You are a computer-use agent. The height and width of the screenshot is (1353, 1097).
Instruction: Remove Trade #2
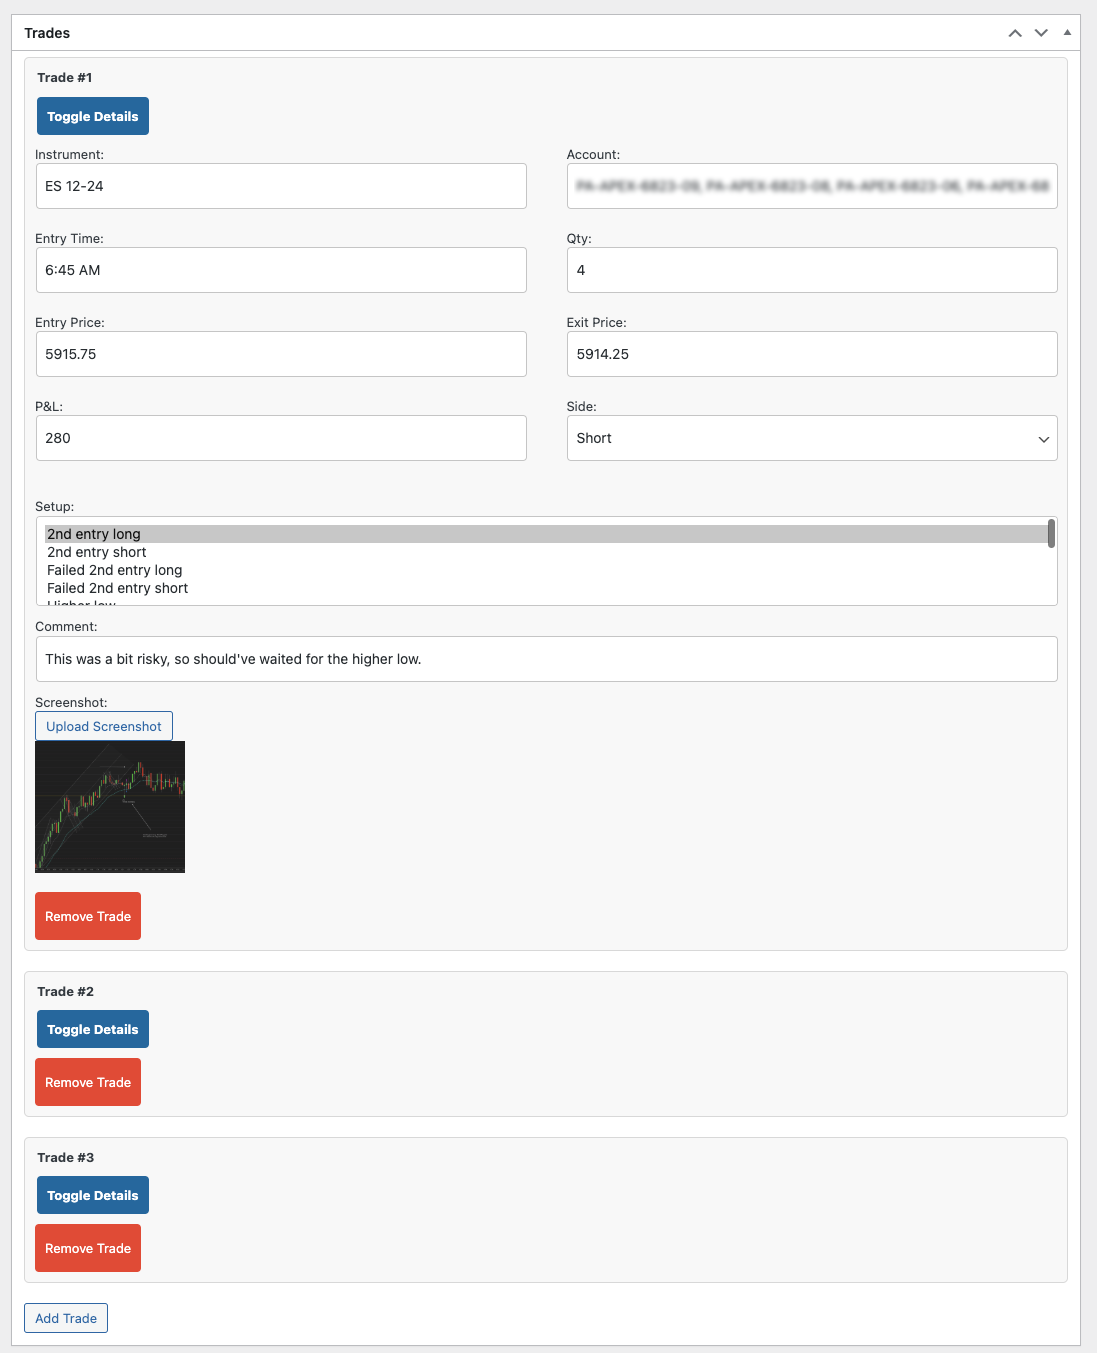88,1082
